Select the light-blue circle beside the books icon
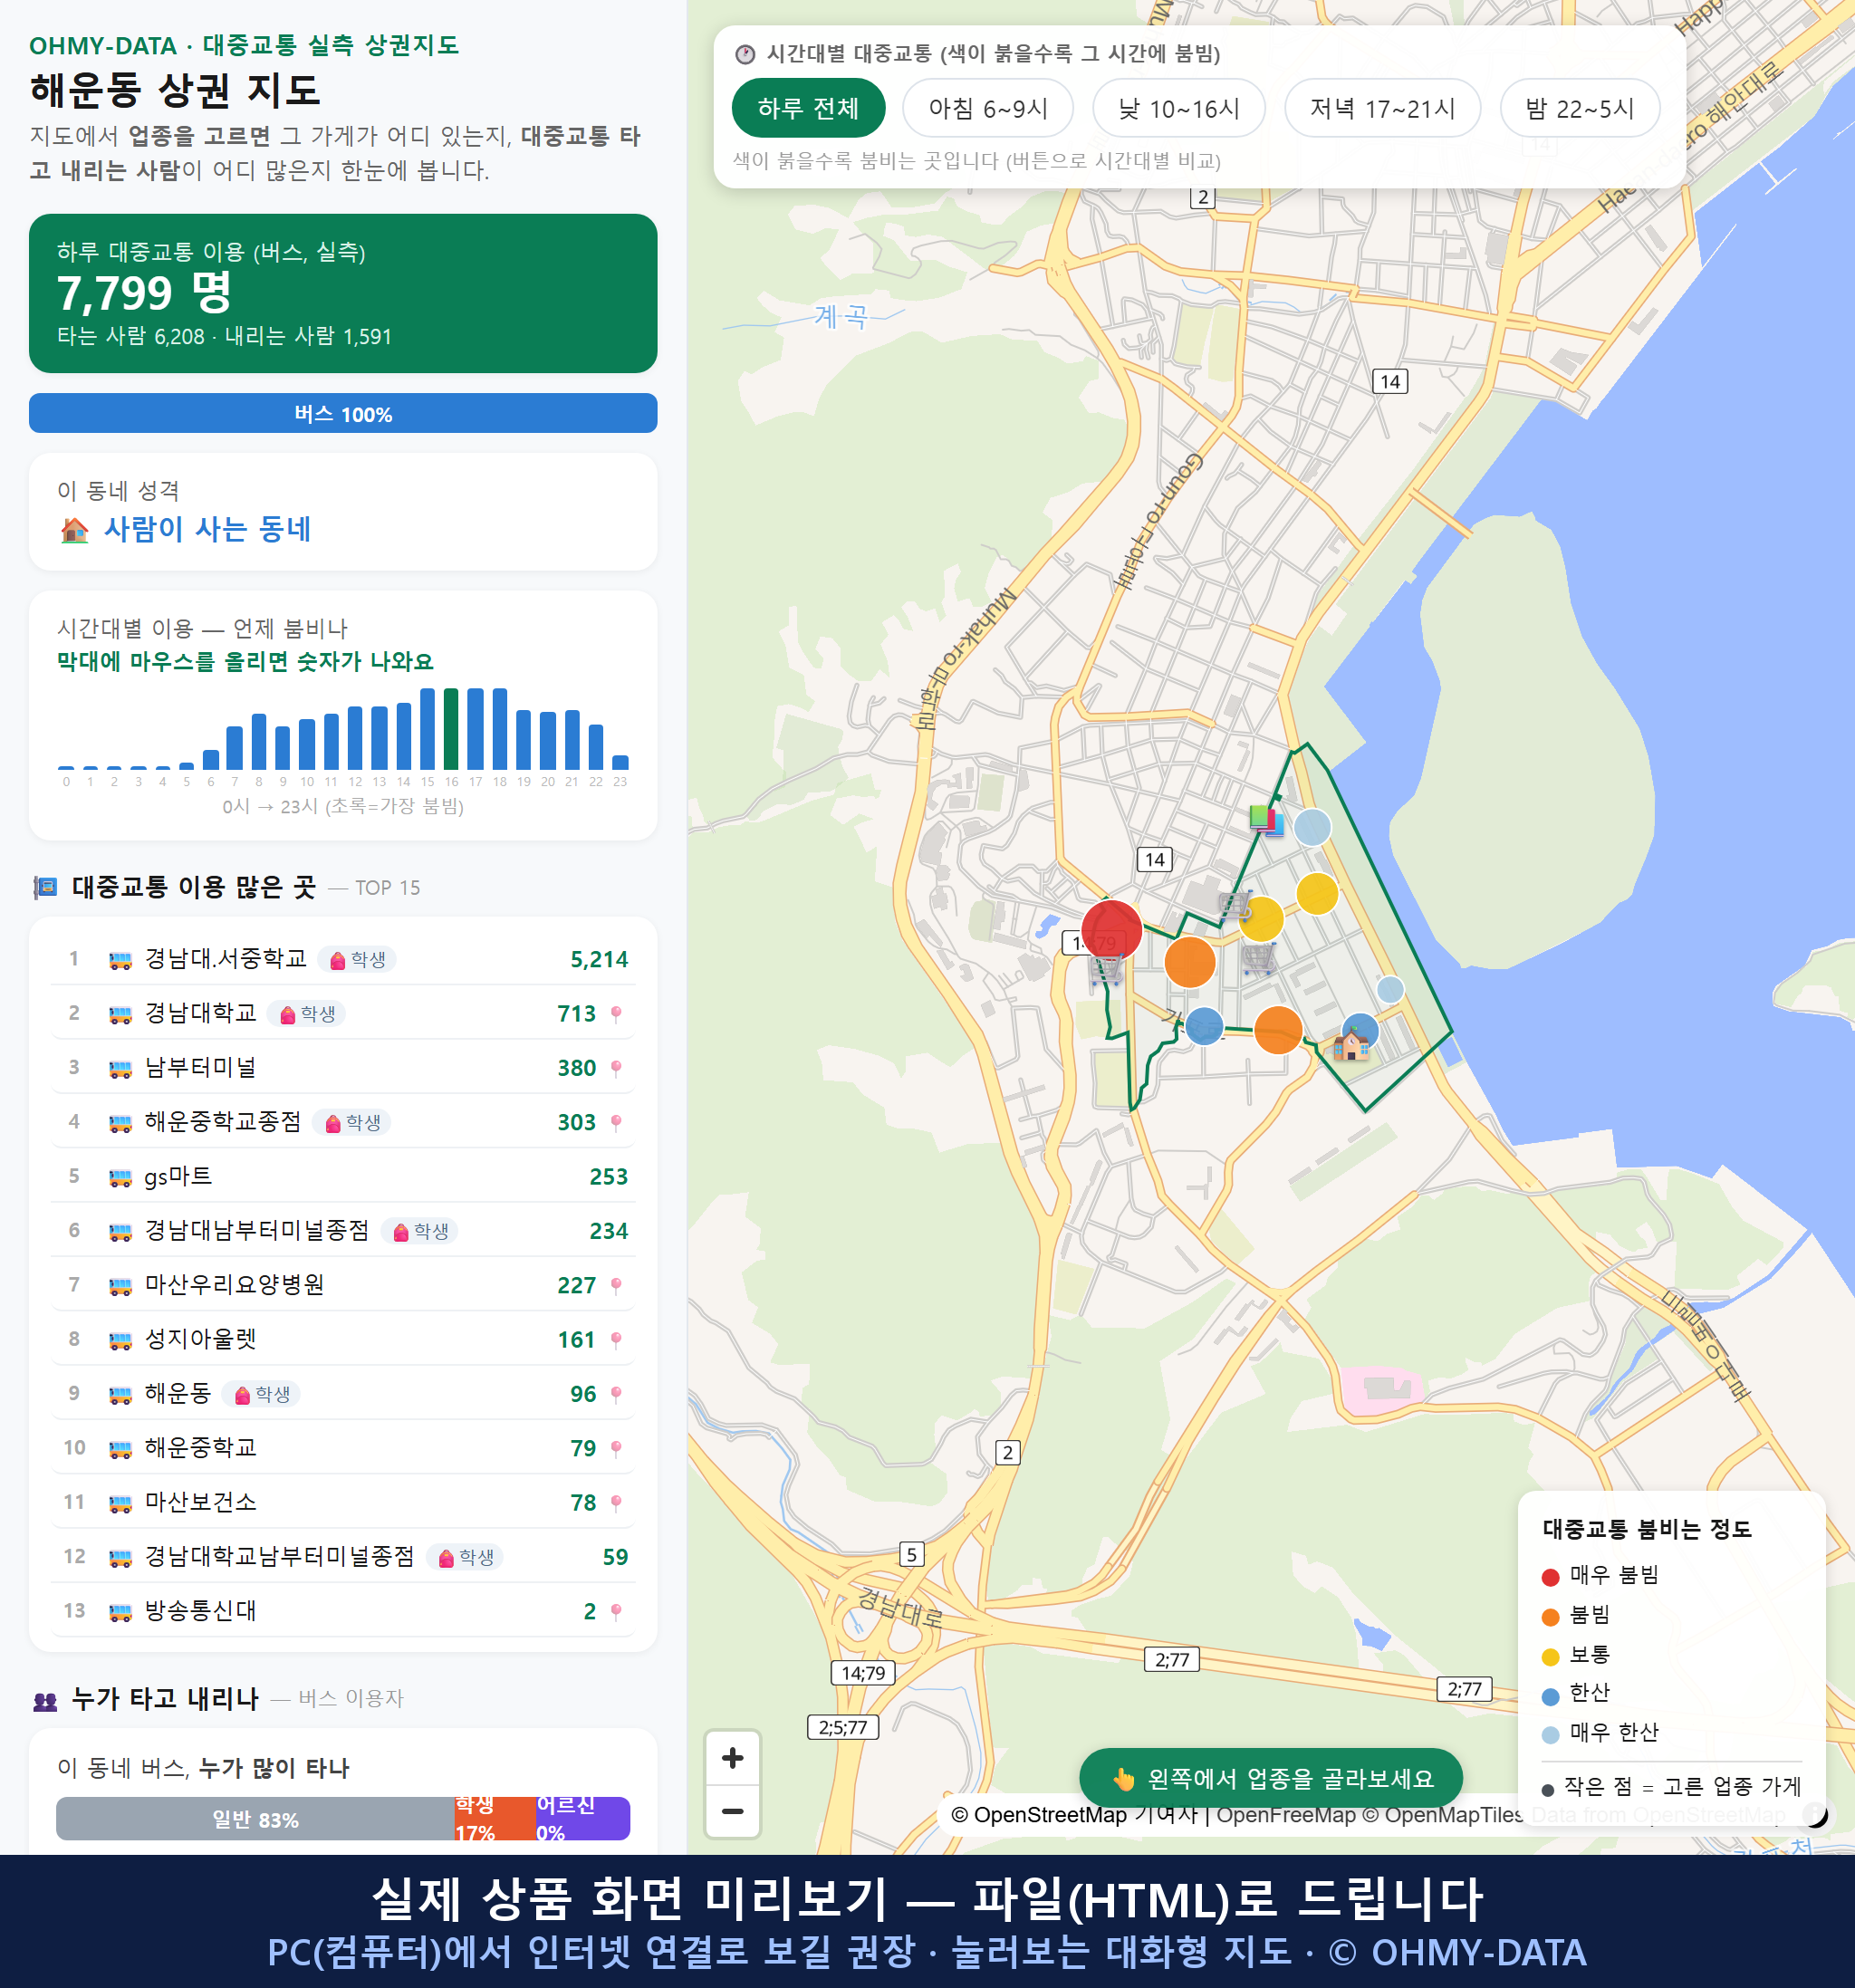This screenshot has height=1988, width=1855. [x=1312, y=827]
